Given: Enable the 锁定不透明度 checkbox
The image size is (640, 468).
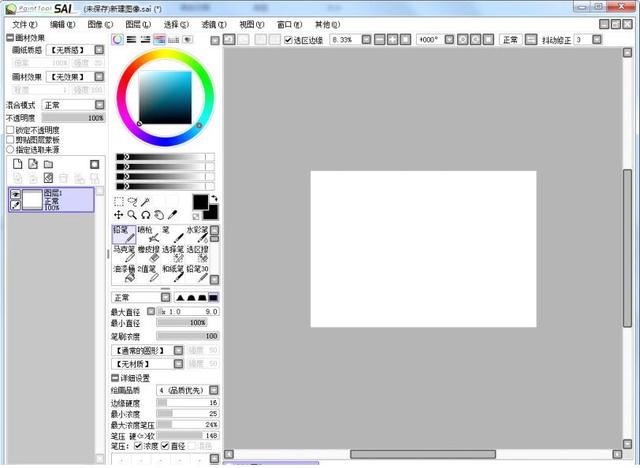Looking at the screenshot, I should [x=10, y=130].
